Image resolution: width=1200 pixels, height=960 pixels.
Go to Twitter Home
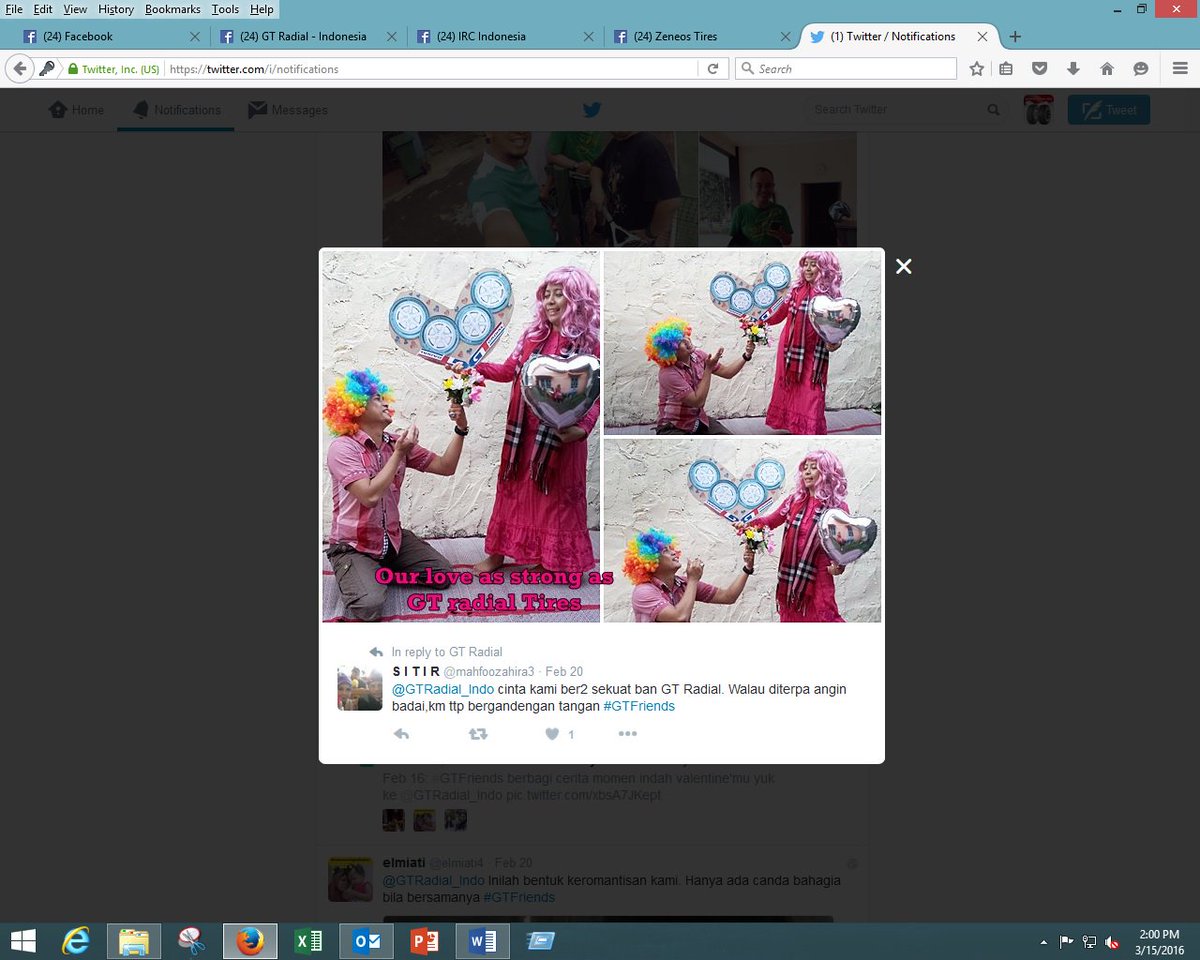77,110
